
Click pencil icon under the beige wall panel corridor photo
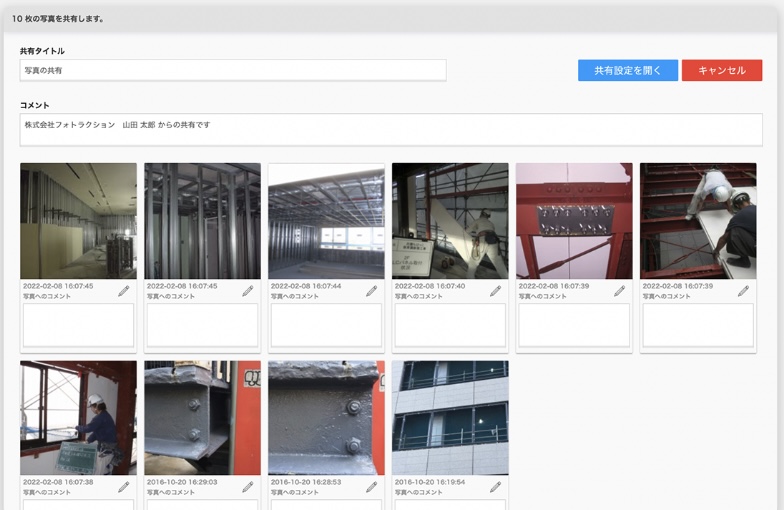click(124, 291)
